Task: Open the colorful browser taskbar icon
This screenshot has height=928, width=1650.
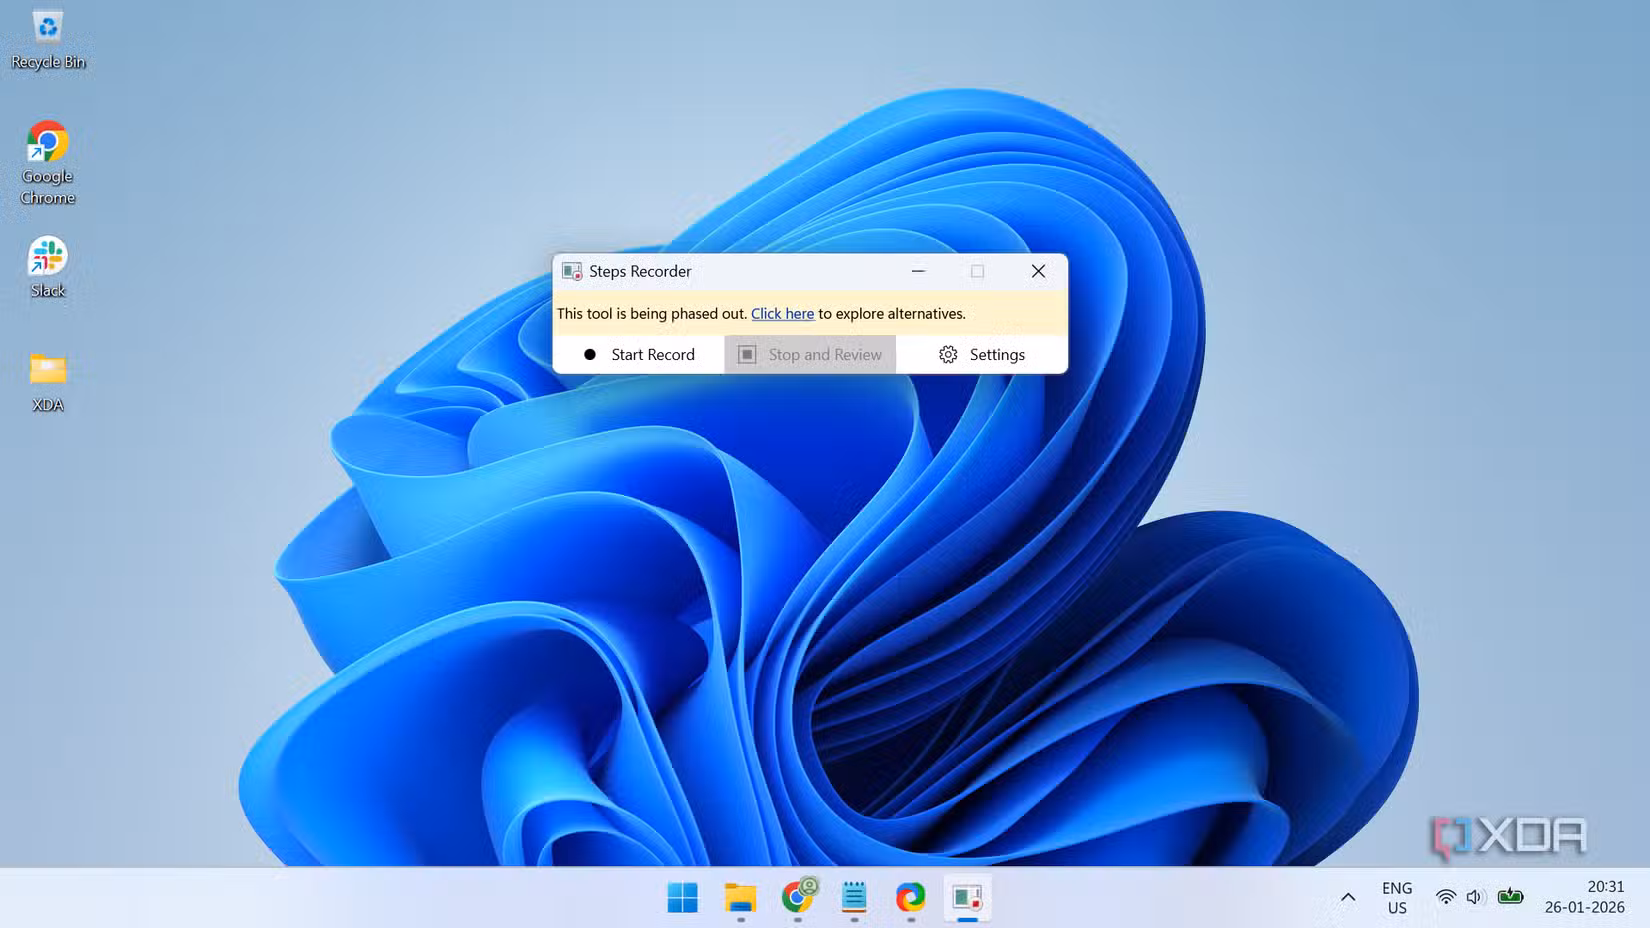Action: 911,898
